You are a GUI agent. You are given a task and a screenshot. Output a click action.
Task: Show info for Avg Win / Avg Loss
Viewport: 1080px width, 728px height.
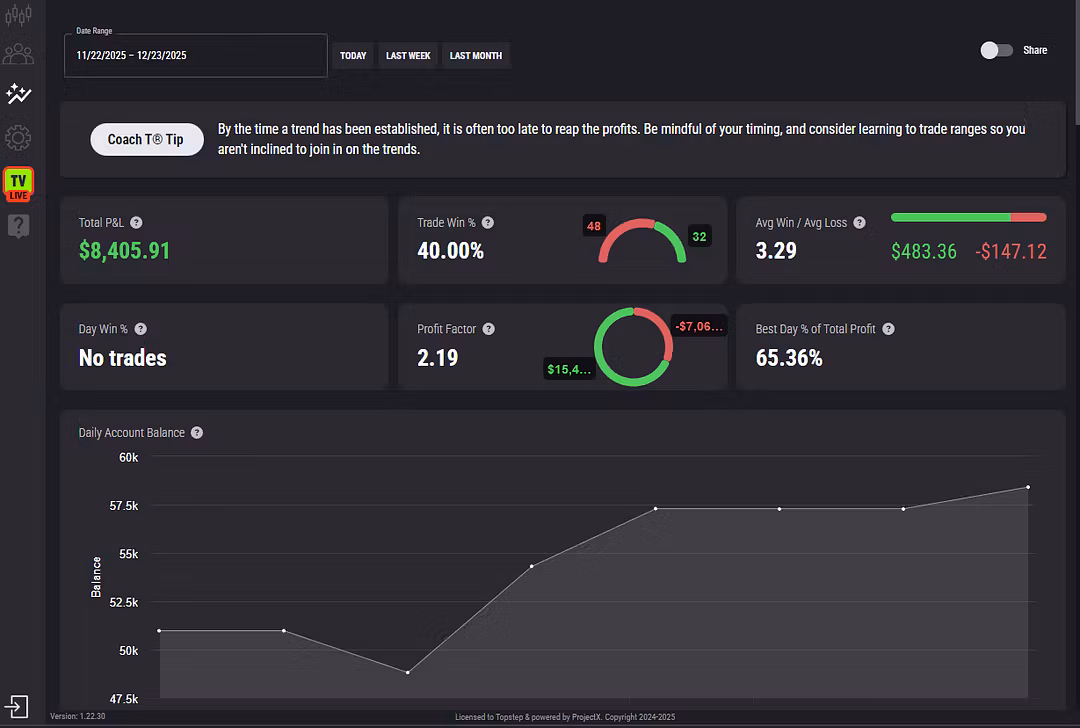coord(860,223)
